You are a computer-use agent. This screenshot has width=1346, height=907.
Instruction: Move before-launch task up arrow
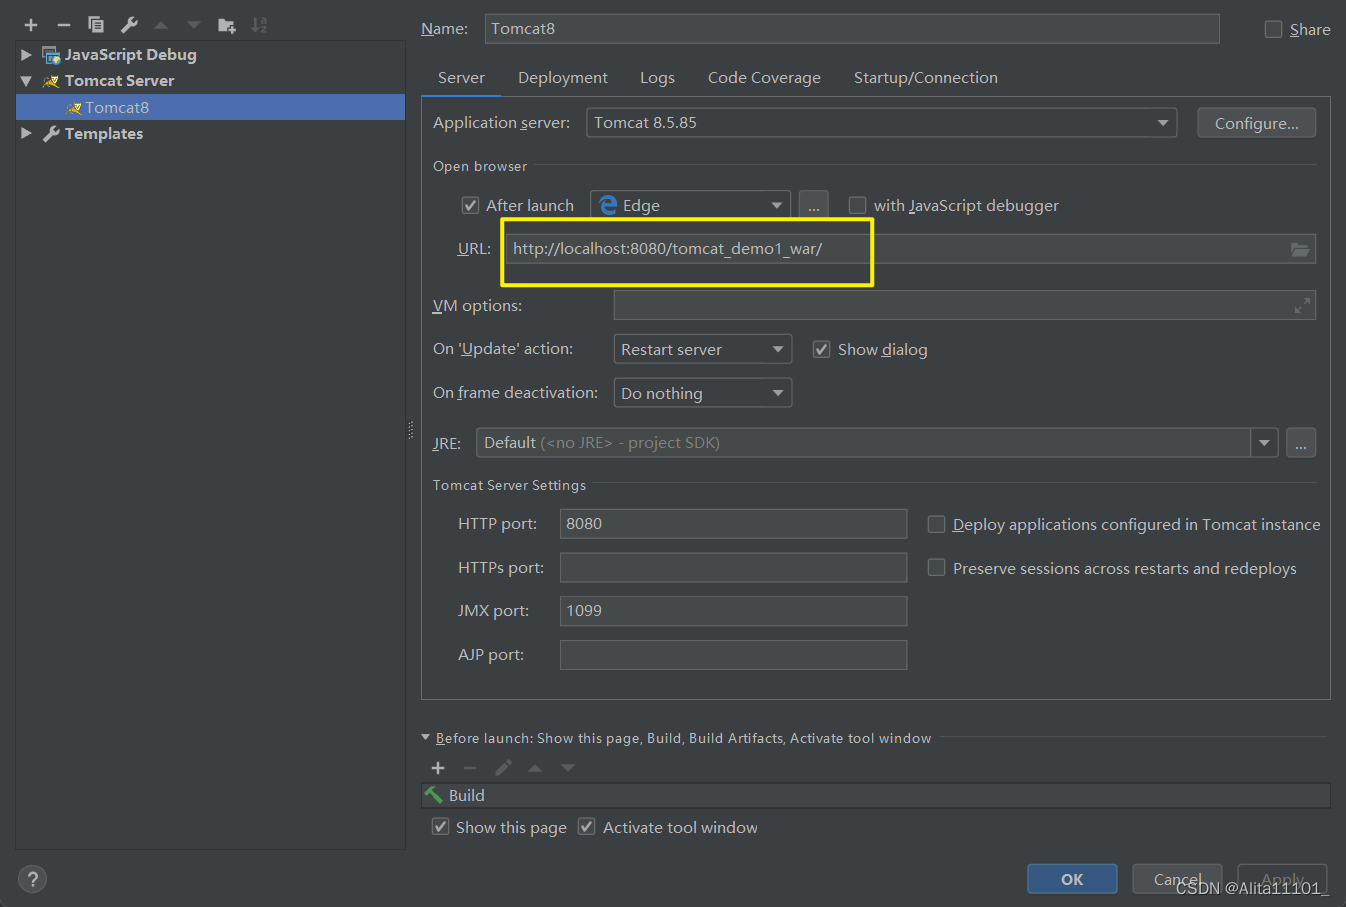pyautogui.click(x=535, y=768)
